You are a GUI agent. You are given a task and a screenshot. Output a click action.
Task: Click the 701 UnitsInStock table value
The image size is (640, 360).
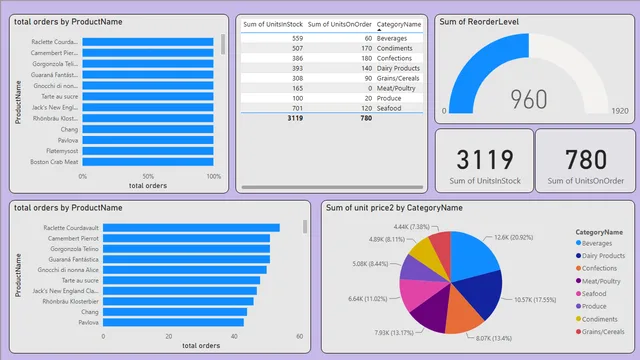pos(297,108)
